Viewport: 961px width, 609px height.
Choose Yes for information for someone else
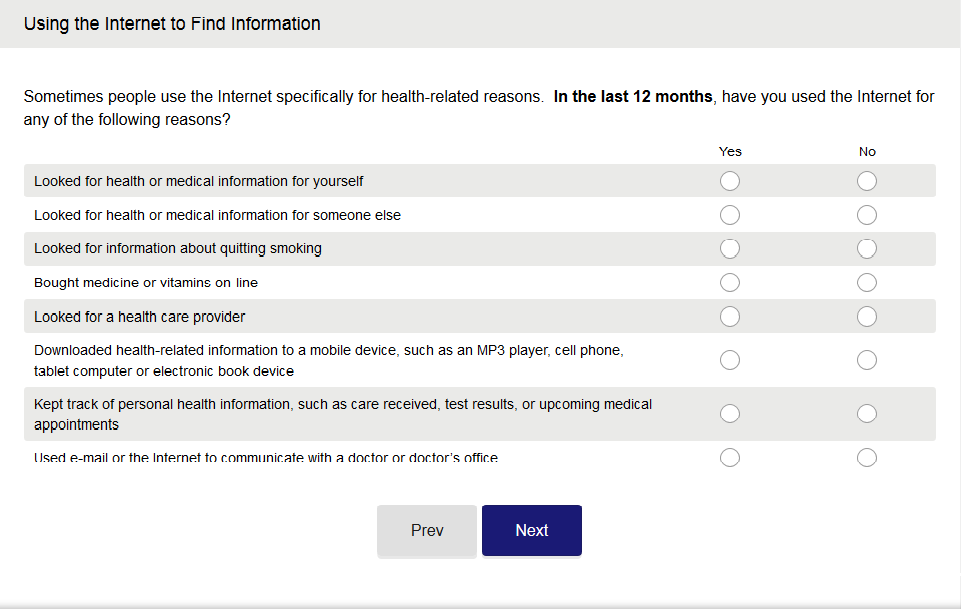[730, 215]
